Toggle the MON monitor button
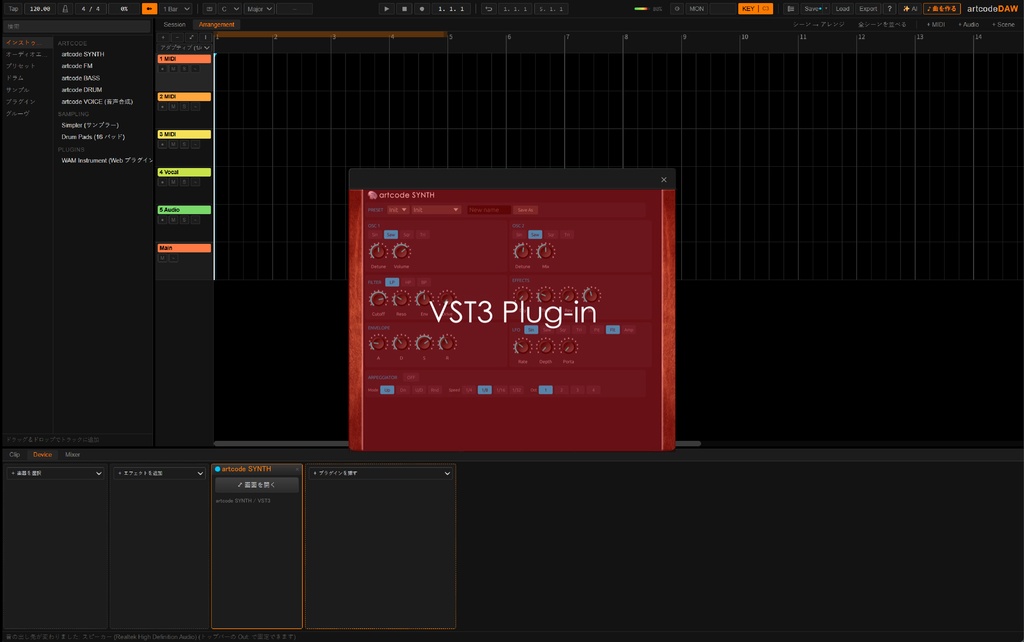1024x642 pixels. (697, 8)
